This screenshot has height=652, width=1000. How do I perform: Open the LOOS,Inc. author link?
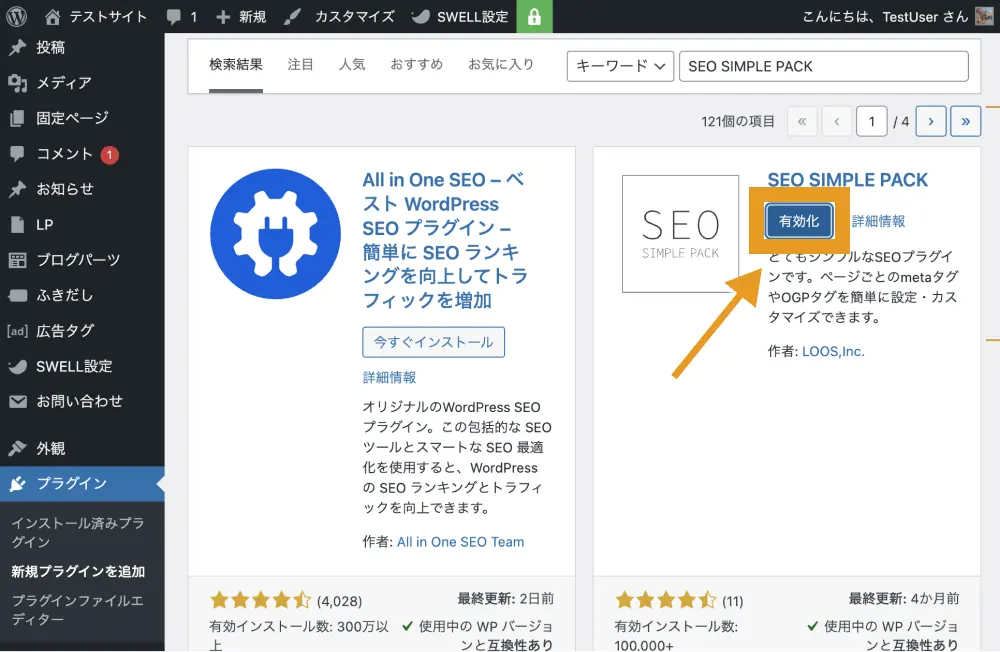833,351
